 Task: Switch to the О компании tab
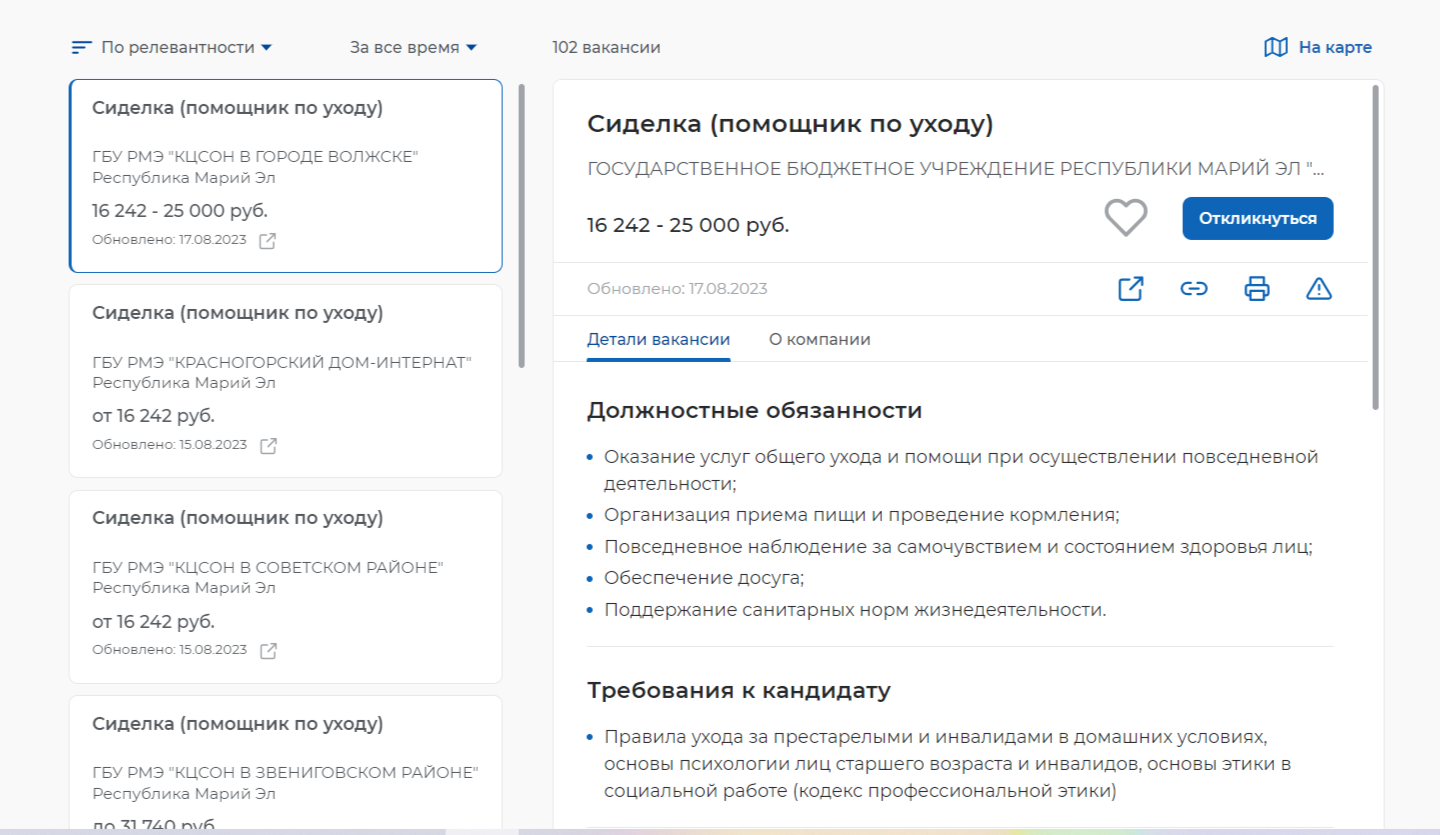820,340
